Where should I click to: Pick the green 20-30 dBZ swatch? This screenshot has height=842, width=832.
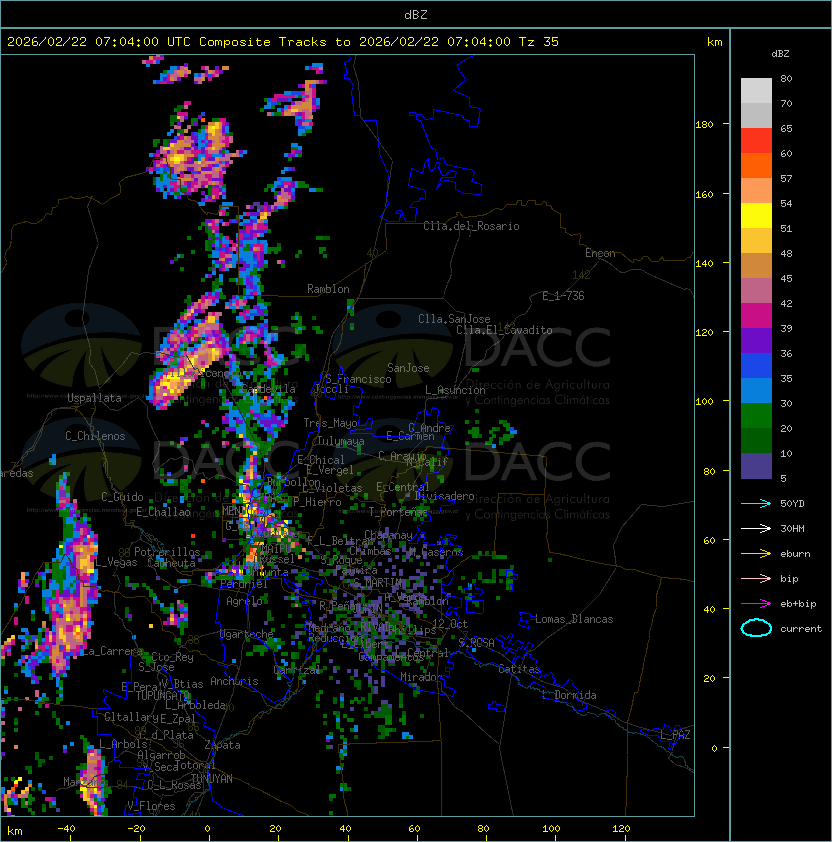pyautogui.click(x=756, y=416)
